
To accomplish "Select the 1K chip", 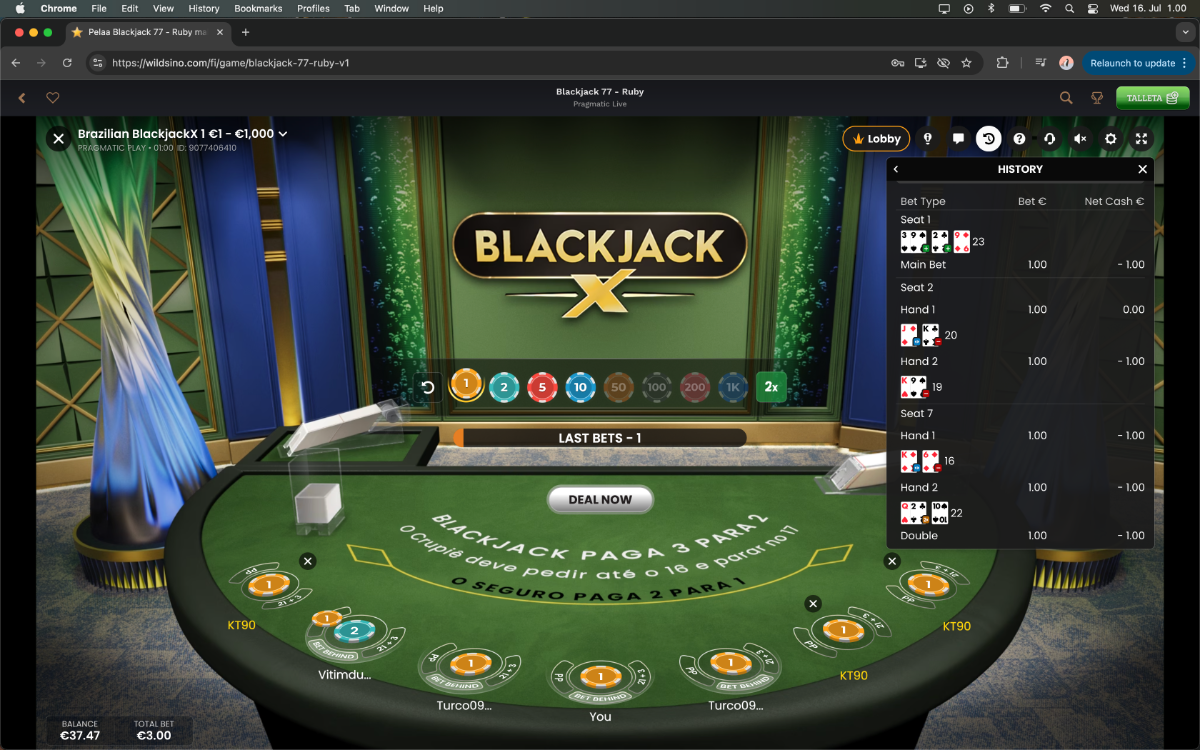I will [732, 387].
